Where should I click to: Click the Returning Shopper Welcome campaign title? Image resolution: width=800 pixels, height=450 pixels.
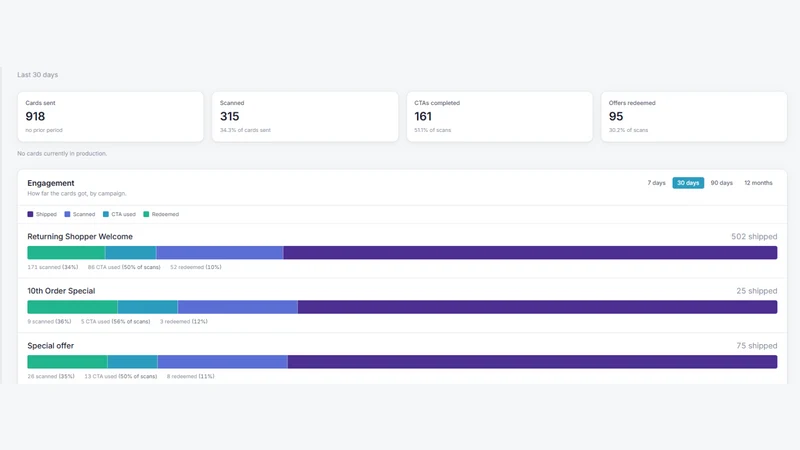[80, 236]
